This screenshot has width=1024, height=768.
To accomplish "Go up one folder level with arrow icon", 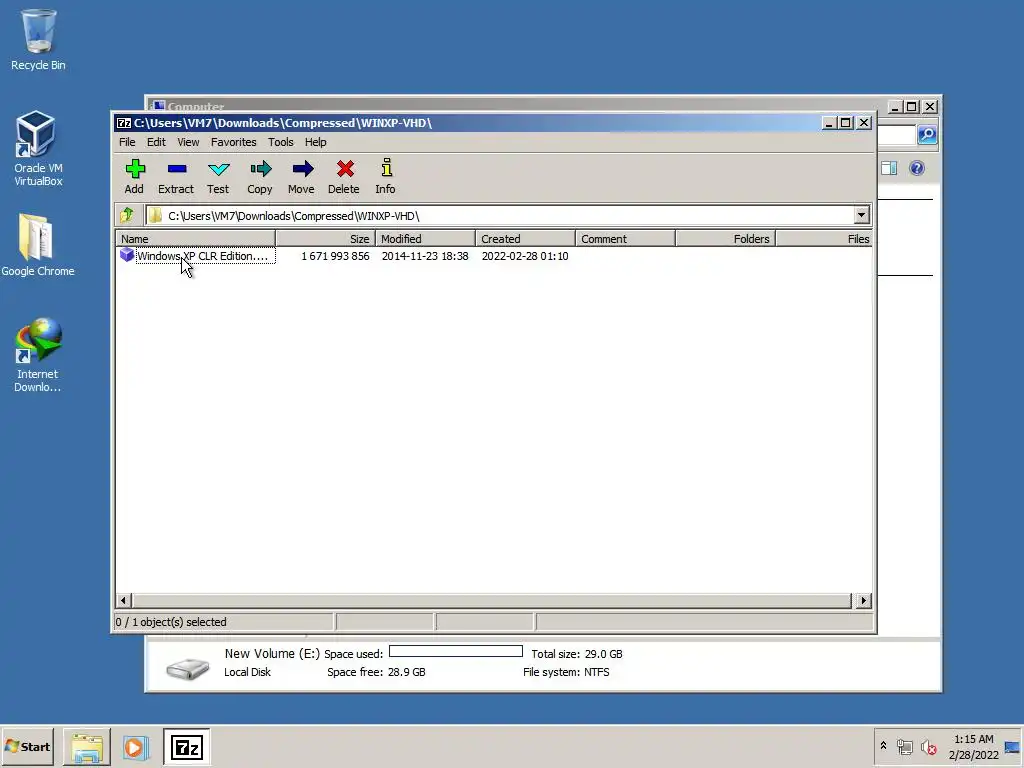I will (127, 215).
